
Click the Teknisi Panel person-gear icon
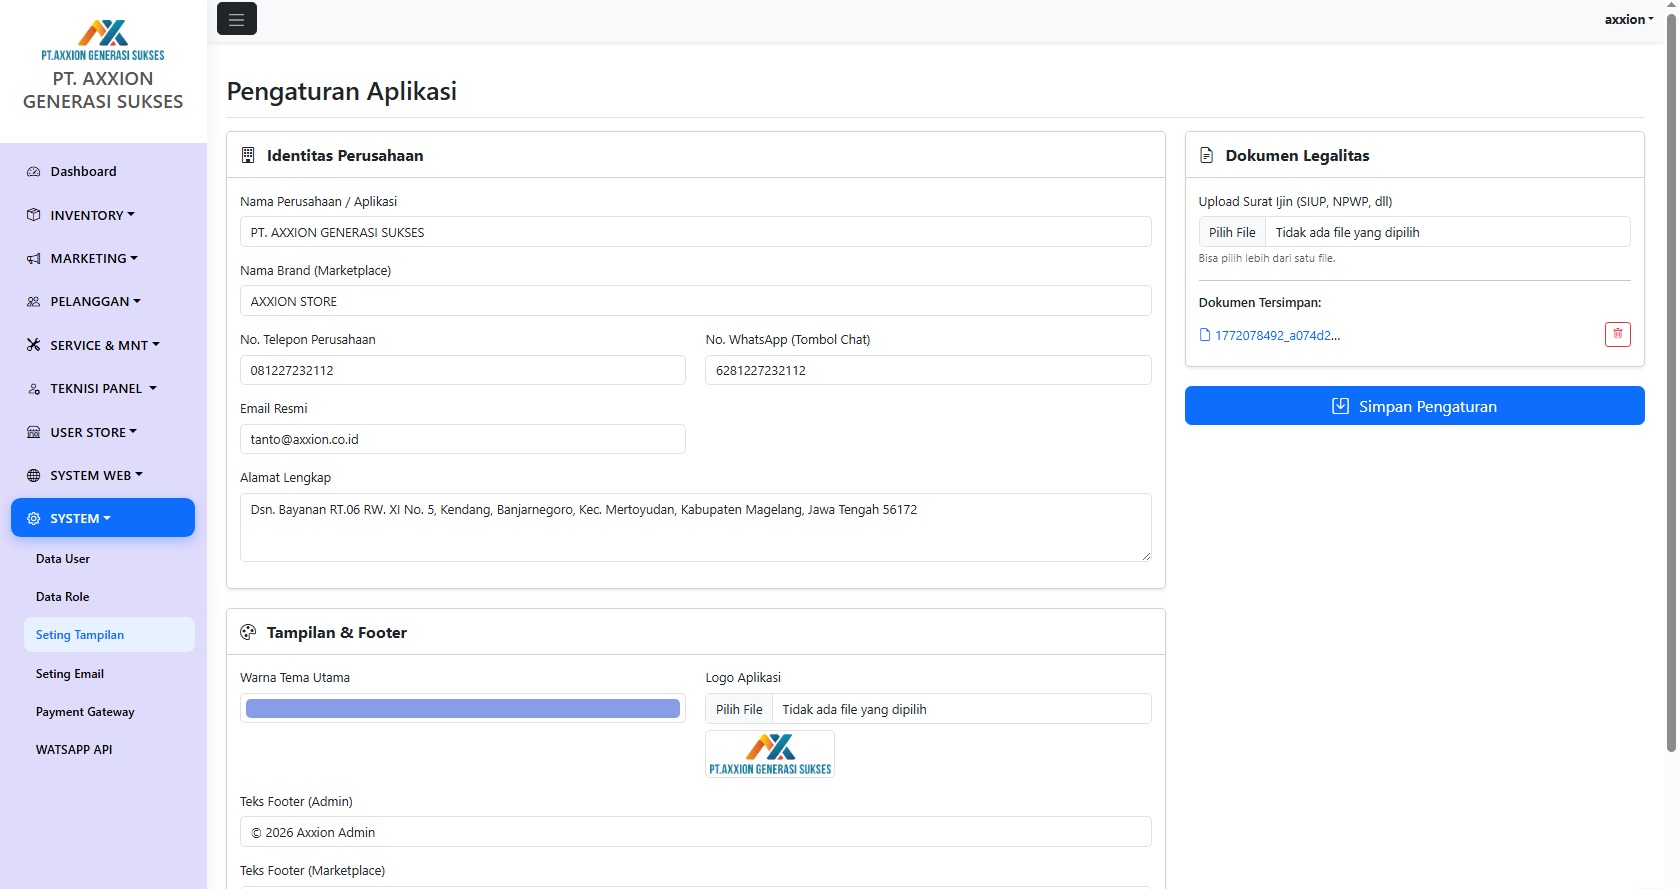click(x=33, y=389)
